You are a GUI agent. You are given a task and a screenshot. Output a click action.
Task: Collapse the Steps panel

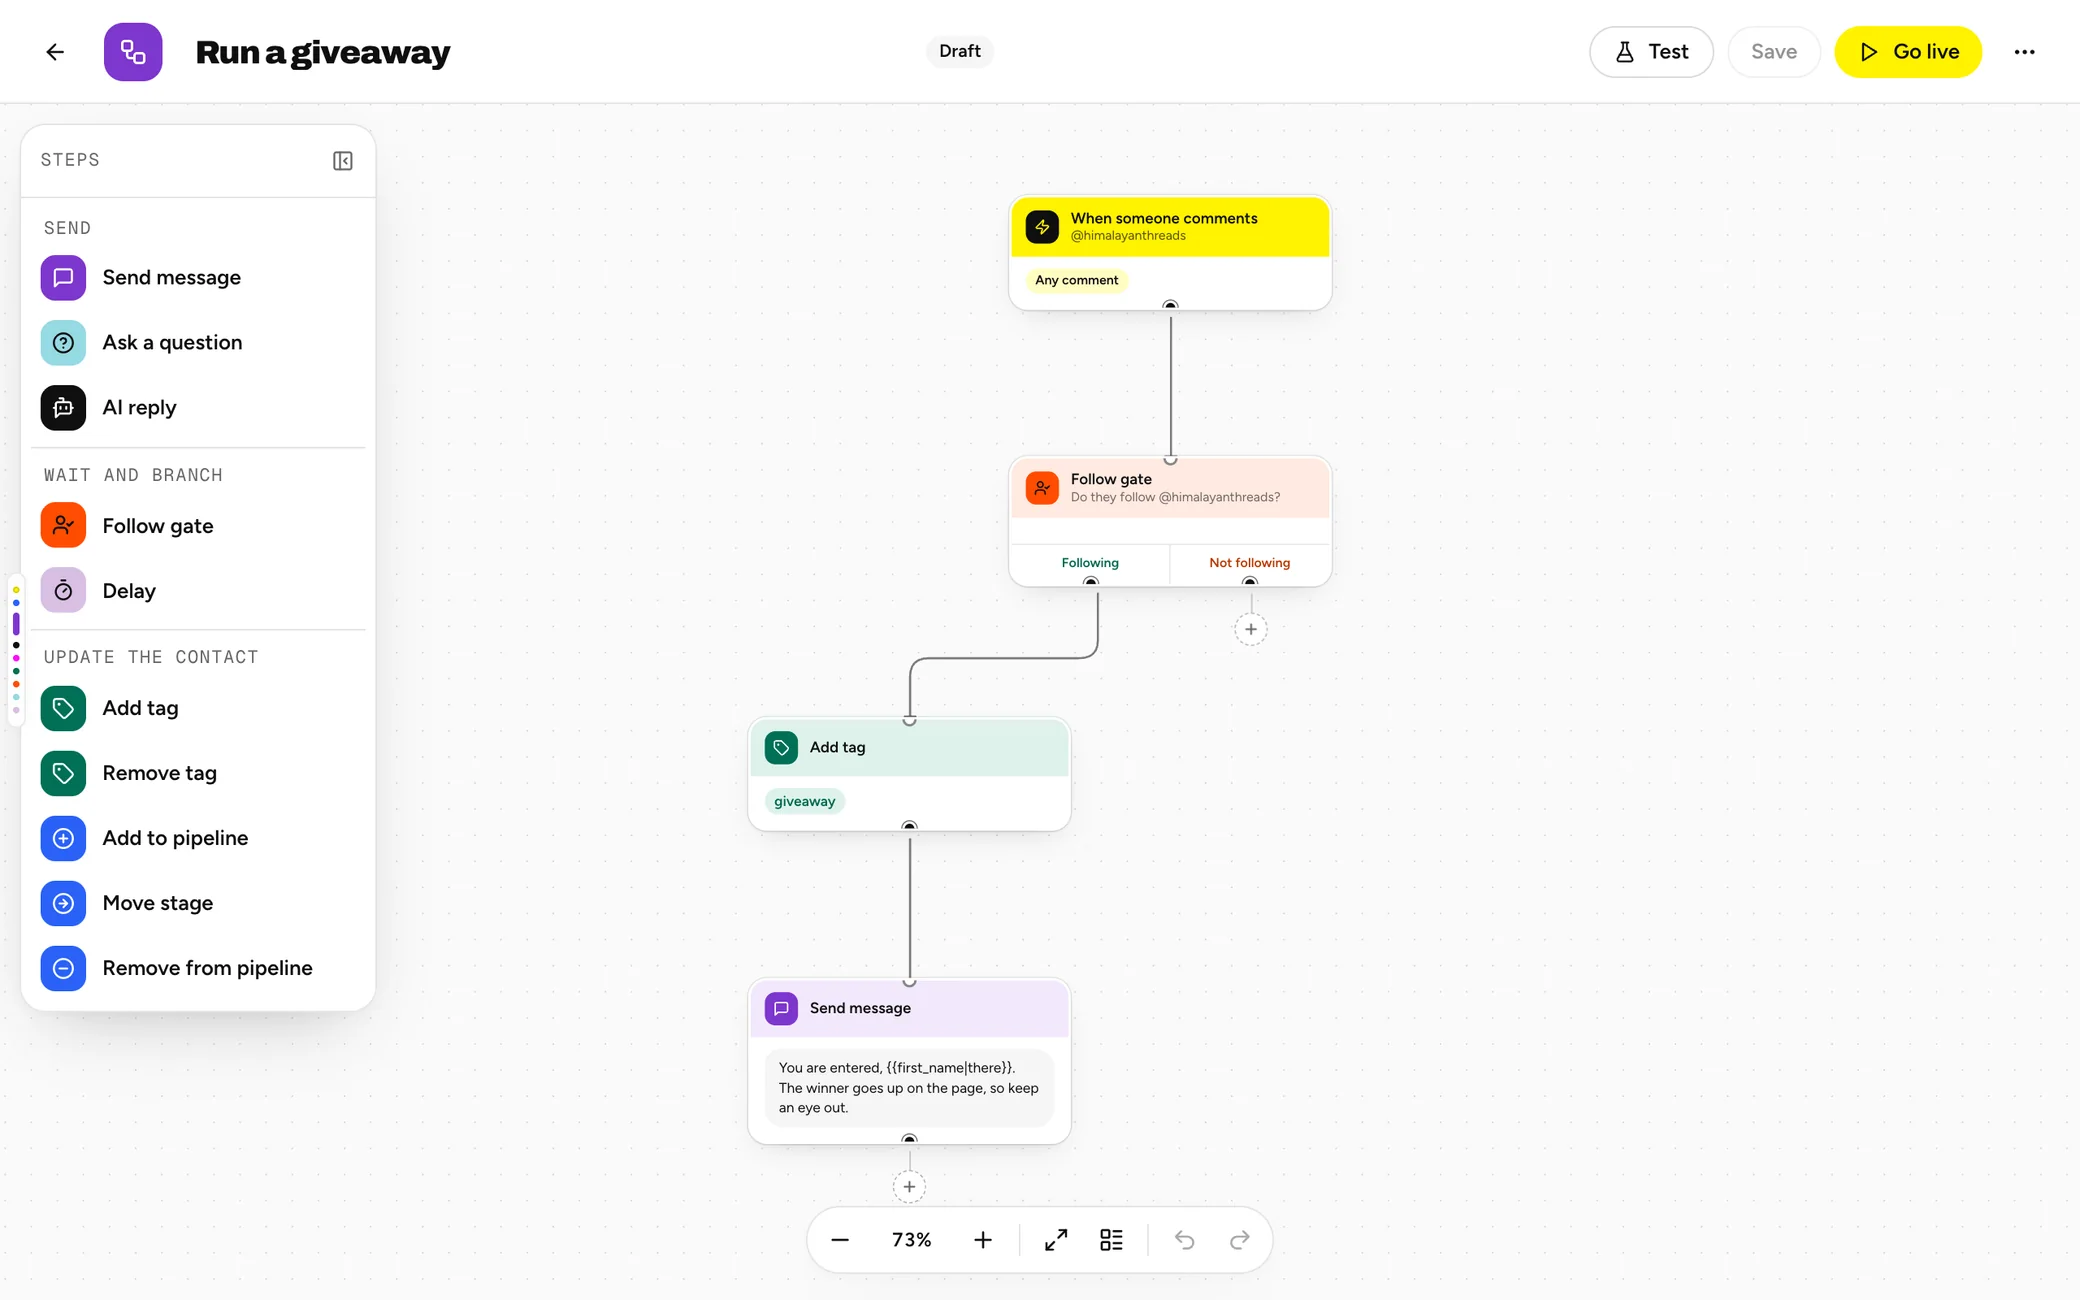(x=343, y=161)
